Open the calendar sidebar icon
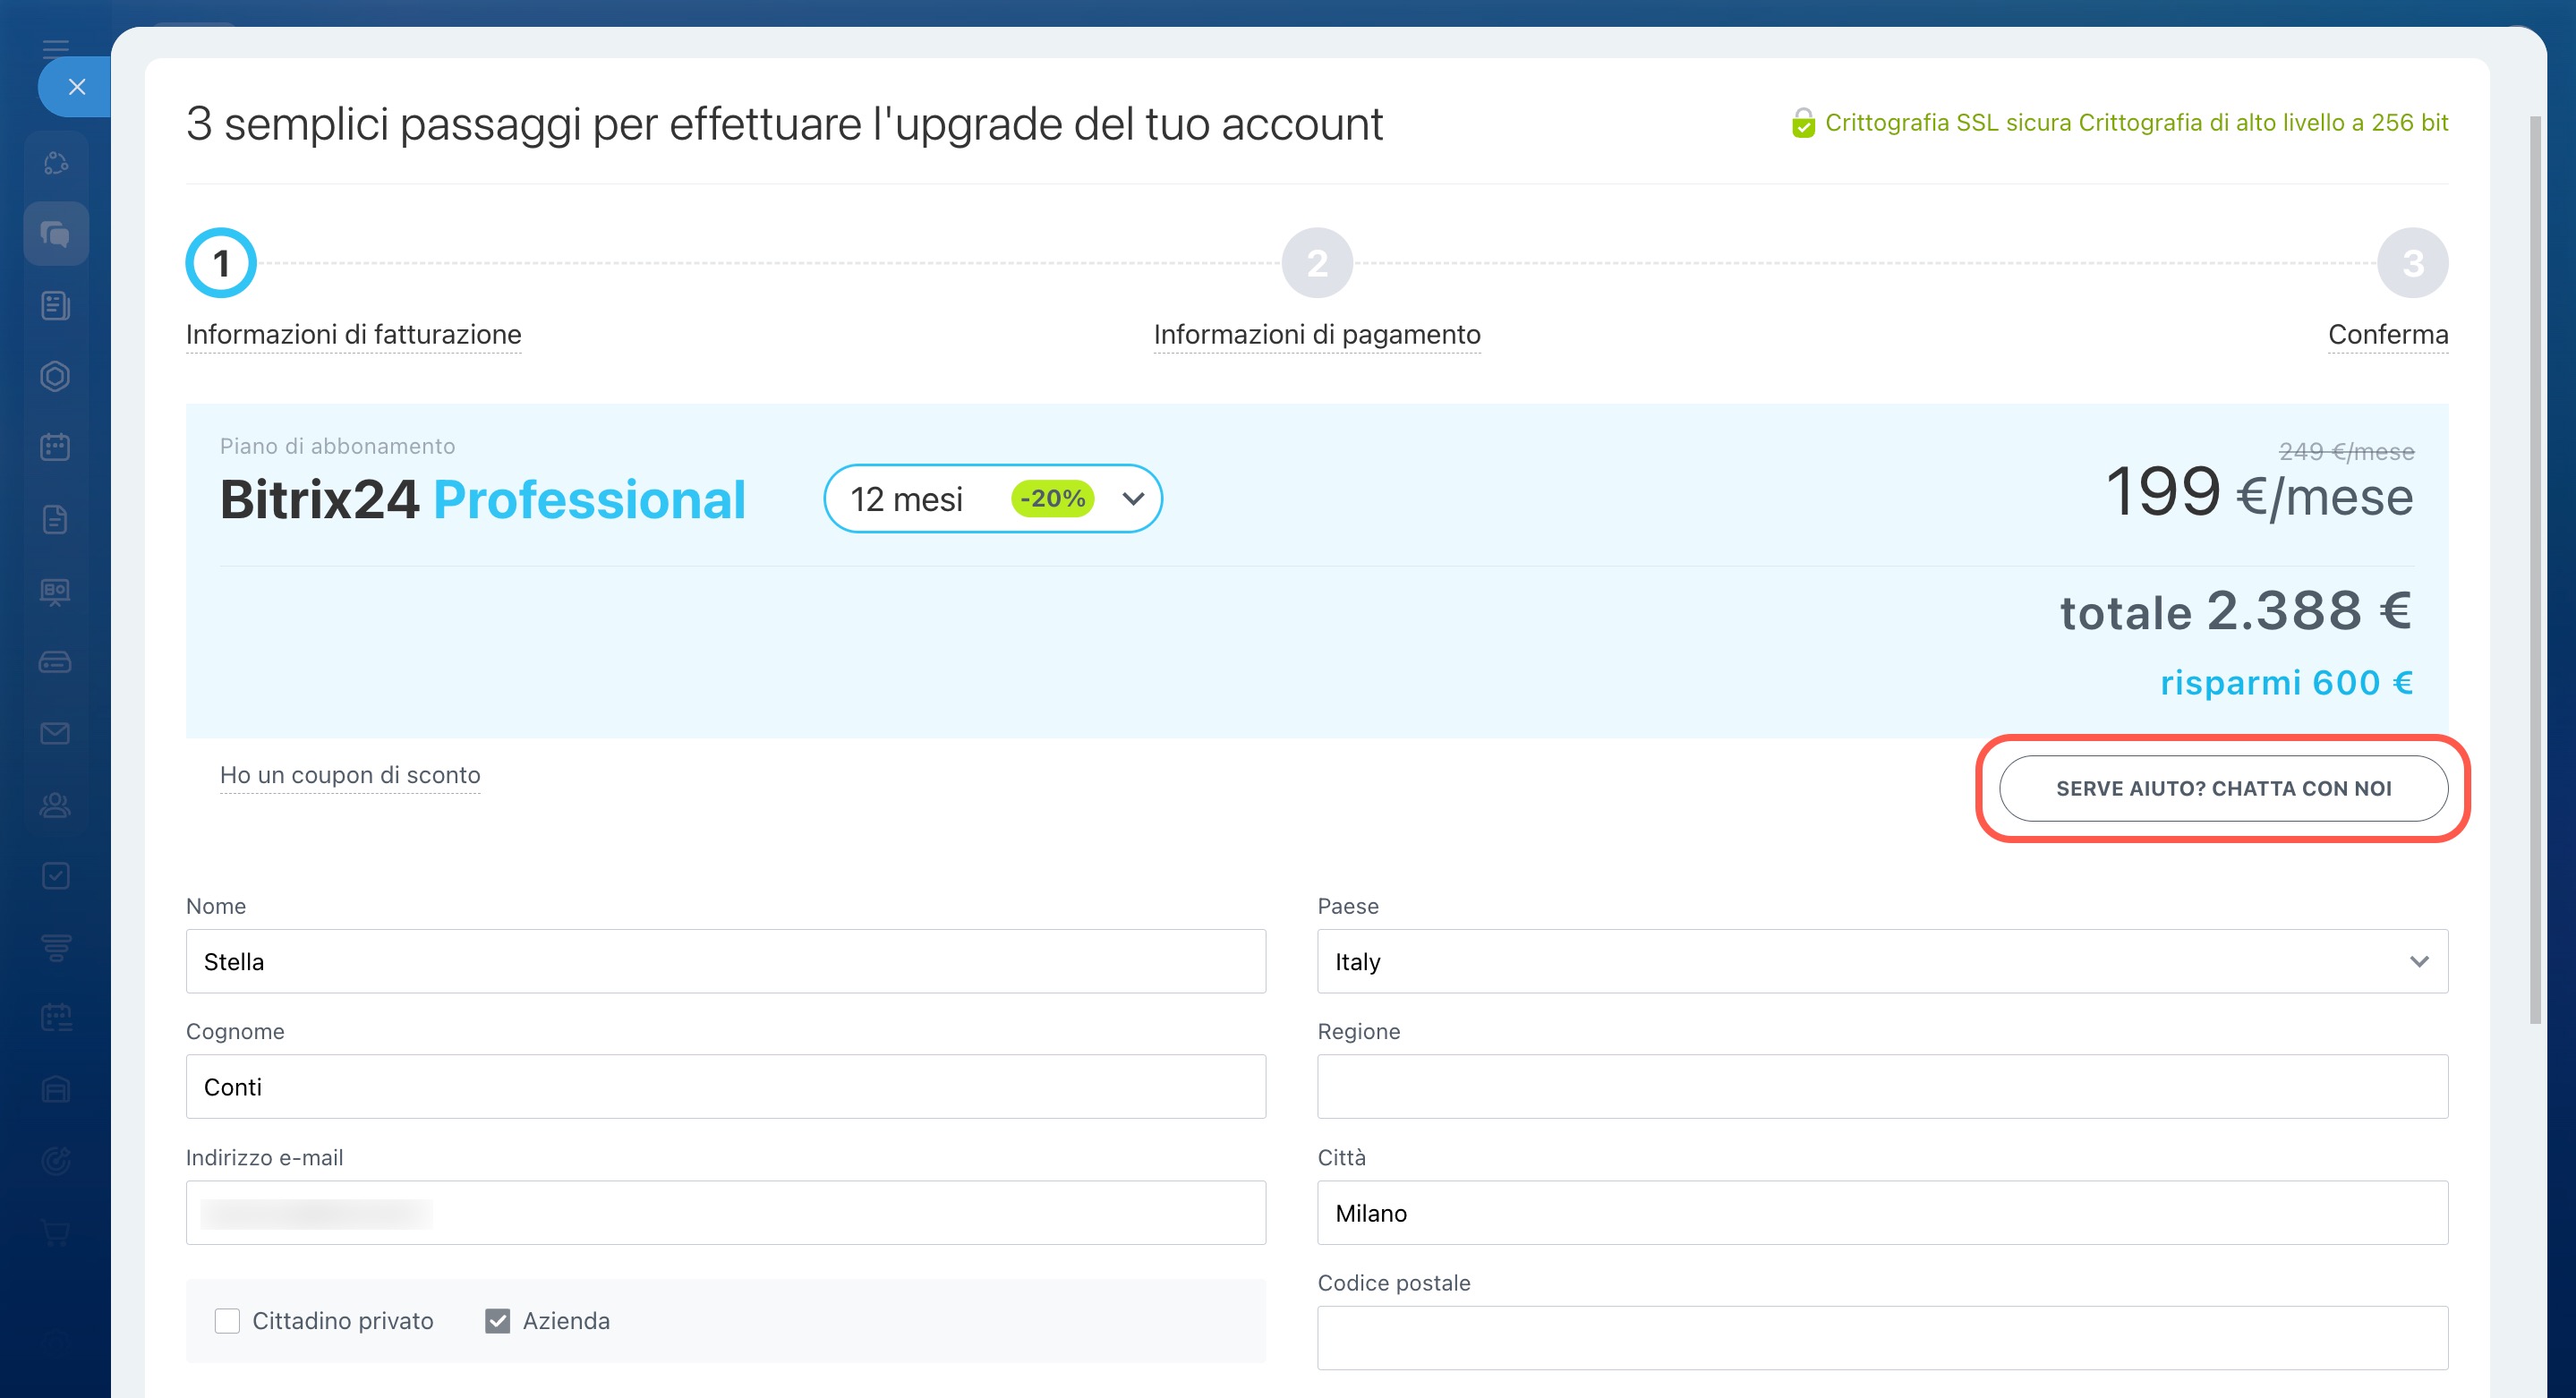Viewport: 2576px width, 1398px height. [x=56, y=447]
